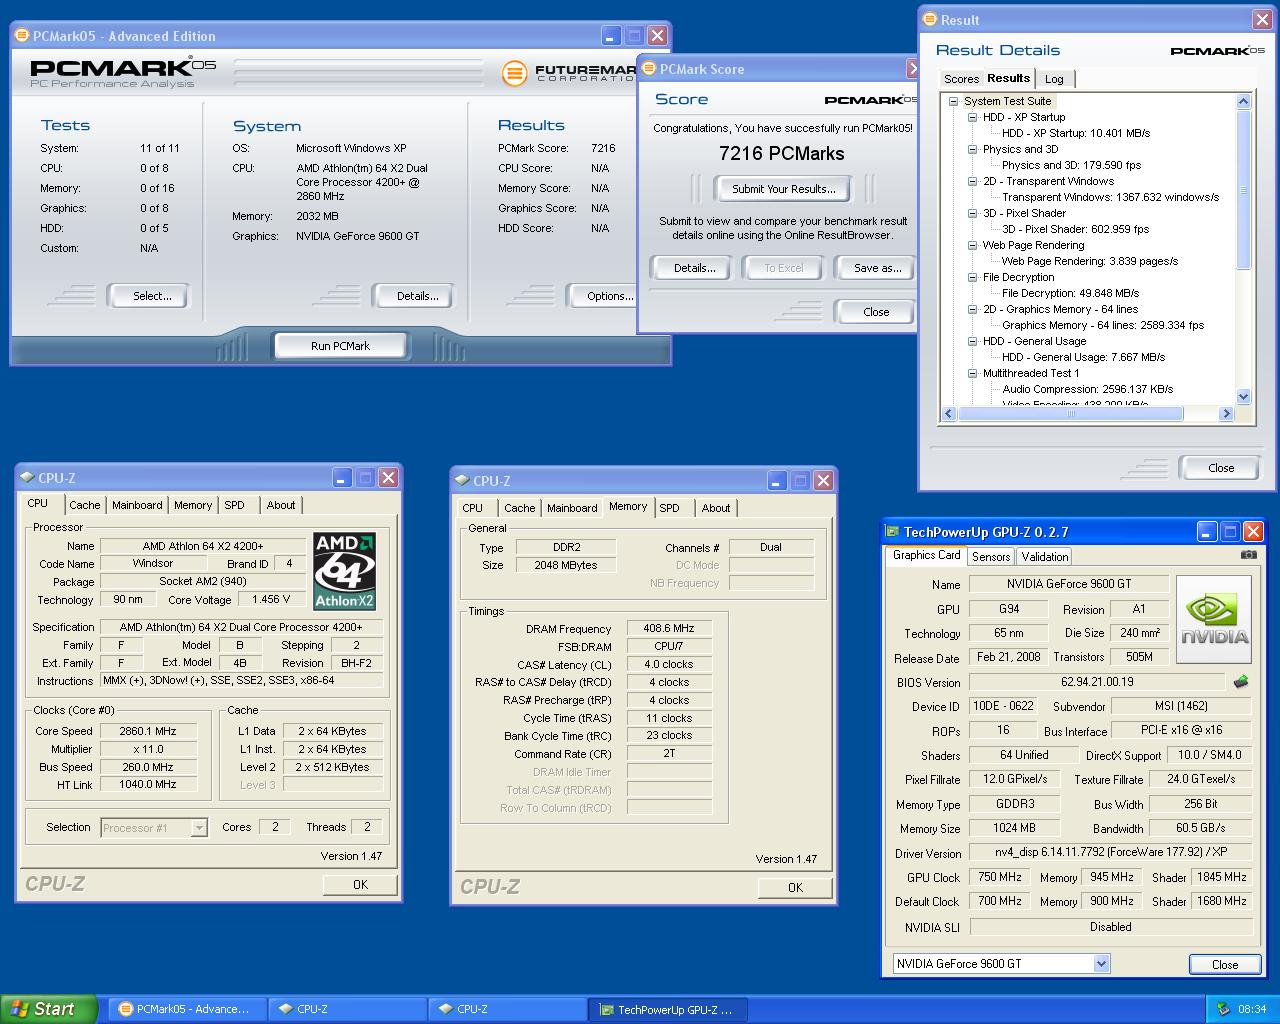This screenshot has height=1024, width=1280.
Task: Click the system tray icon beside clock
Action: [1223, 1009]
